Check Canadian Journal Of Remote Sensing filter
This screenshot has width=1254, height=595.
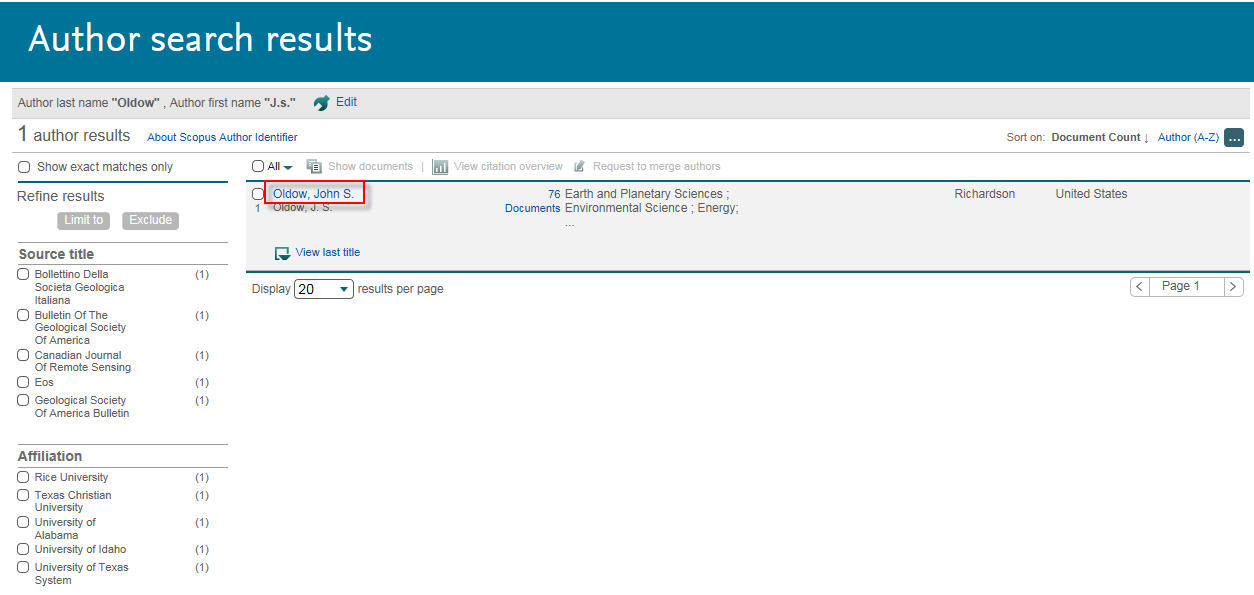(23, 355)
